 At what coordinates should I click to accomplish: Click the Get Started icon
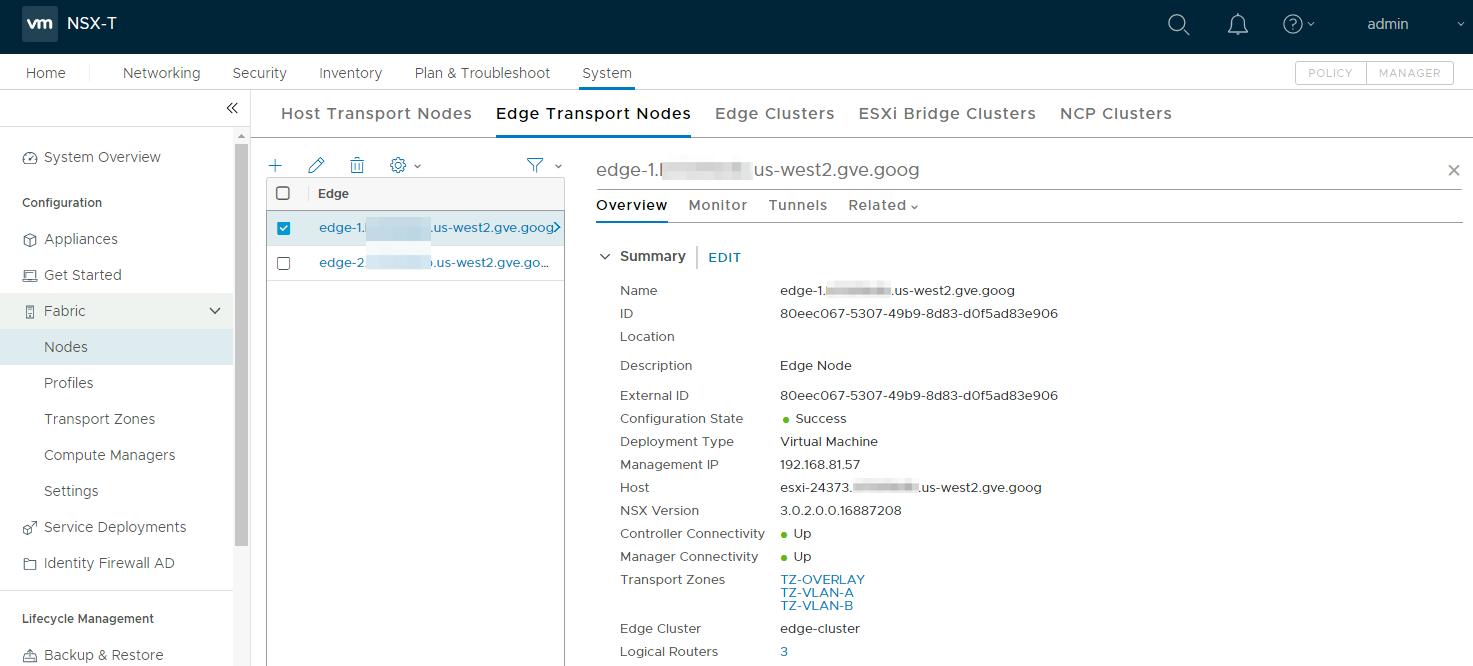[x=30, y=276]
